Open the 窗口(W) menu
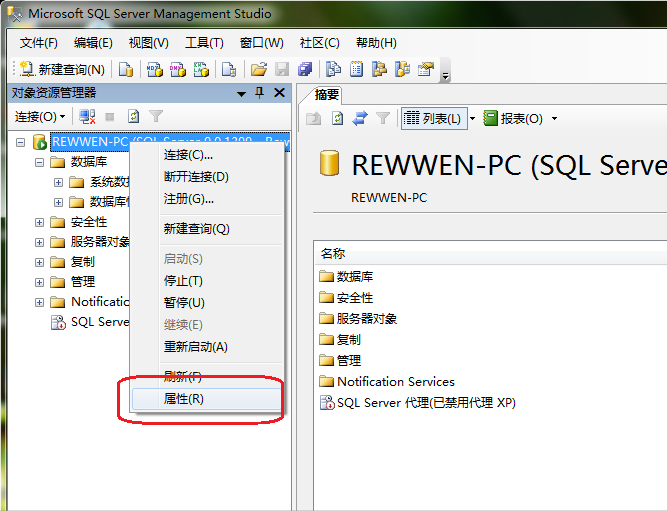667x511 pixels. [x=261, y=43]
